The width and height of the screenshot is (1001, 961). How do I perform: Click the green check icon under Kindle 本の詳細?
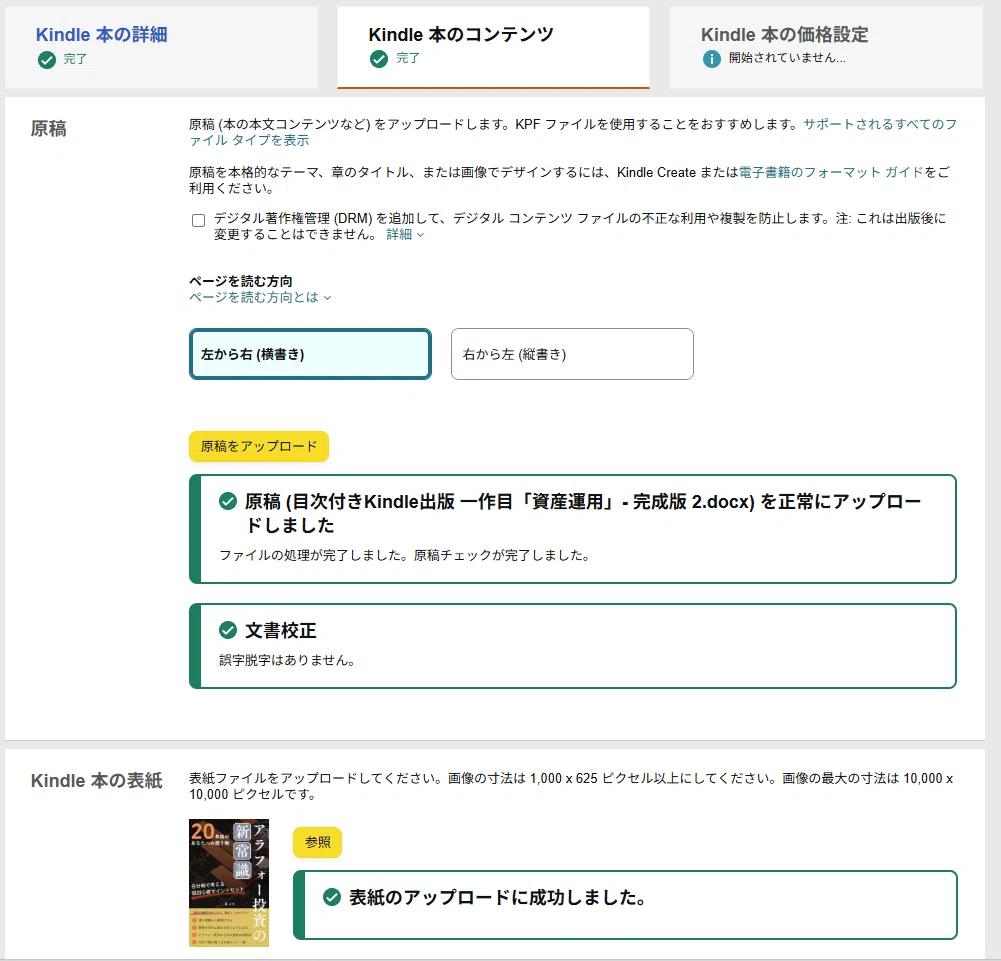[47, 60]
